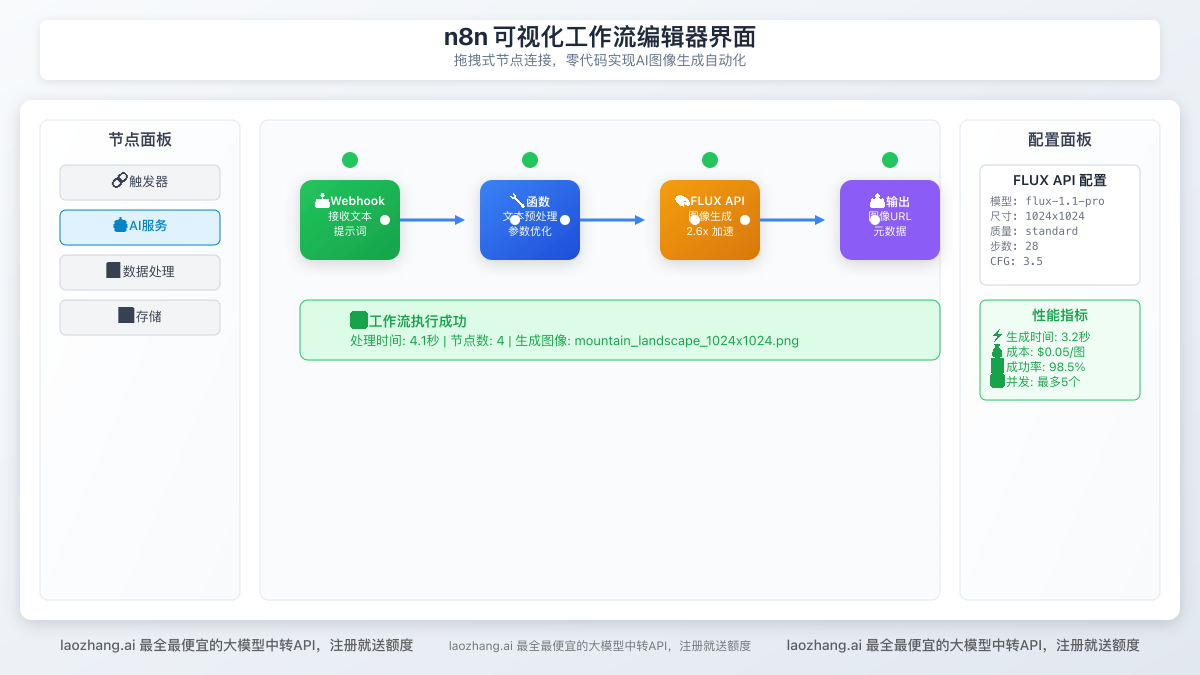Screen dimensions: 1200x675
Task: Click the CFG: 3.5 setting
Action: [x=1015, y=261]
